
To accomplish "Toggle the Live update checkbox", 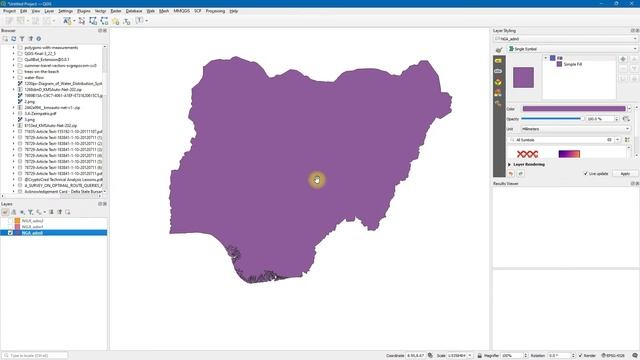I will point(586,173).
